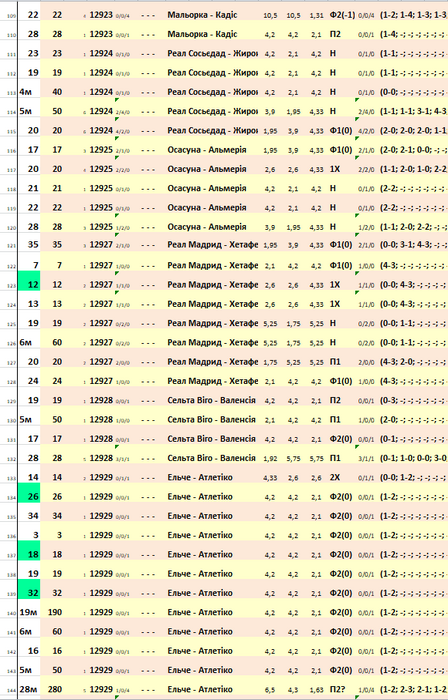This screenshot has width=448, height=700.
Task: Click 'Мальорка - Кадіс' in row 110
Action: pos(202,34)
